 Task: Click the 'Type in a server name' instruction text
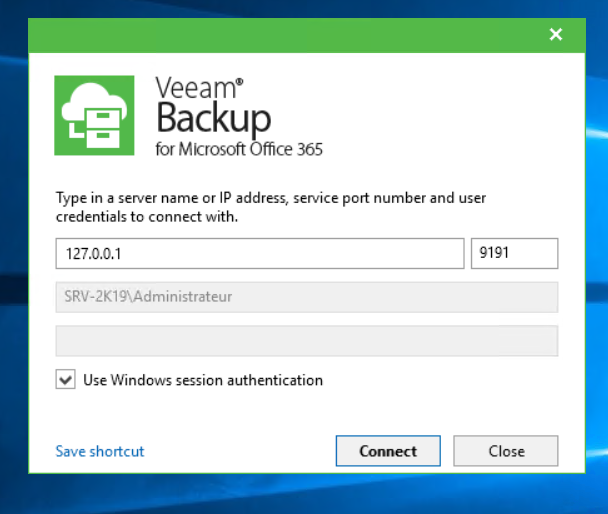[x=271, y=207]
